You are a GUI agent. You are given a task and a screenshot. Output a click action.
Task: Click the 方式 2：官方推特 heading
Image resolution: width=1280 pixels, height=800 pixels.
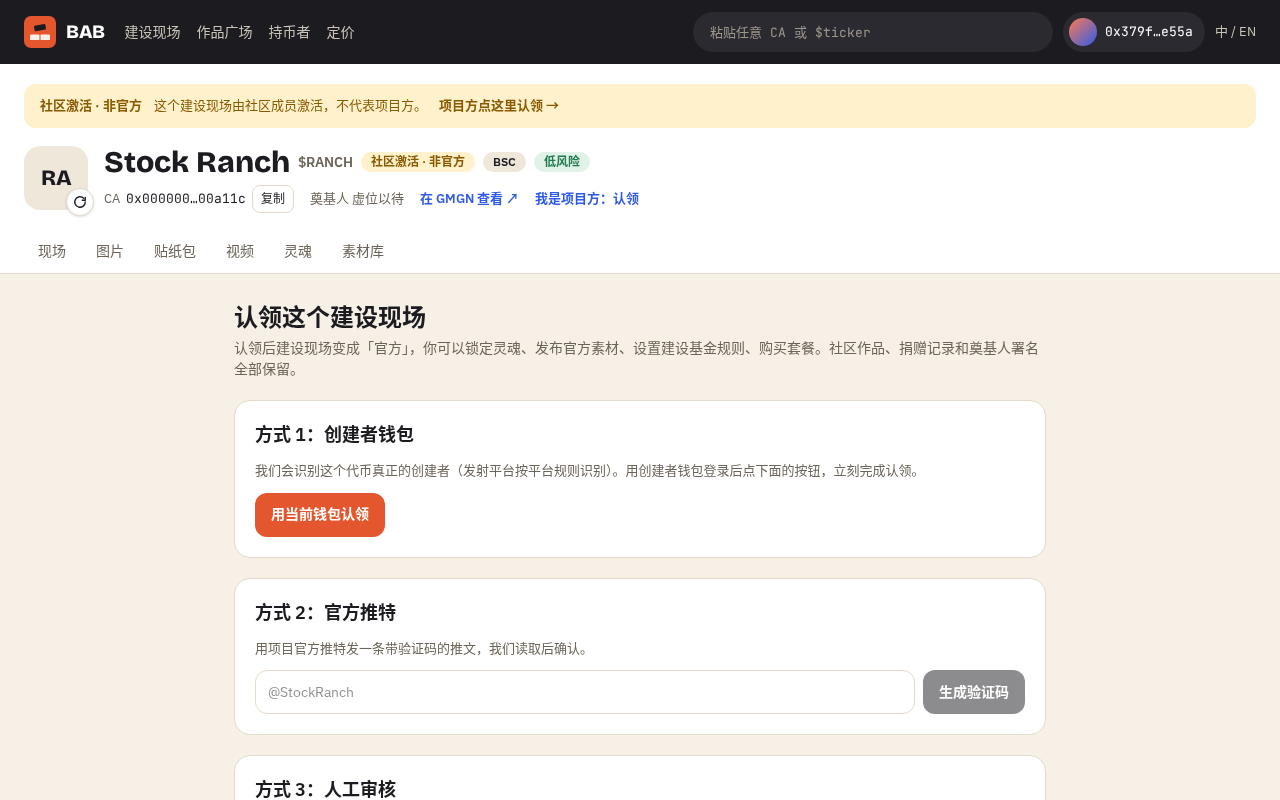point(325,613)
